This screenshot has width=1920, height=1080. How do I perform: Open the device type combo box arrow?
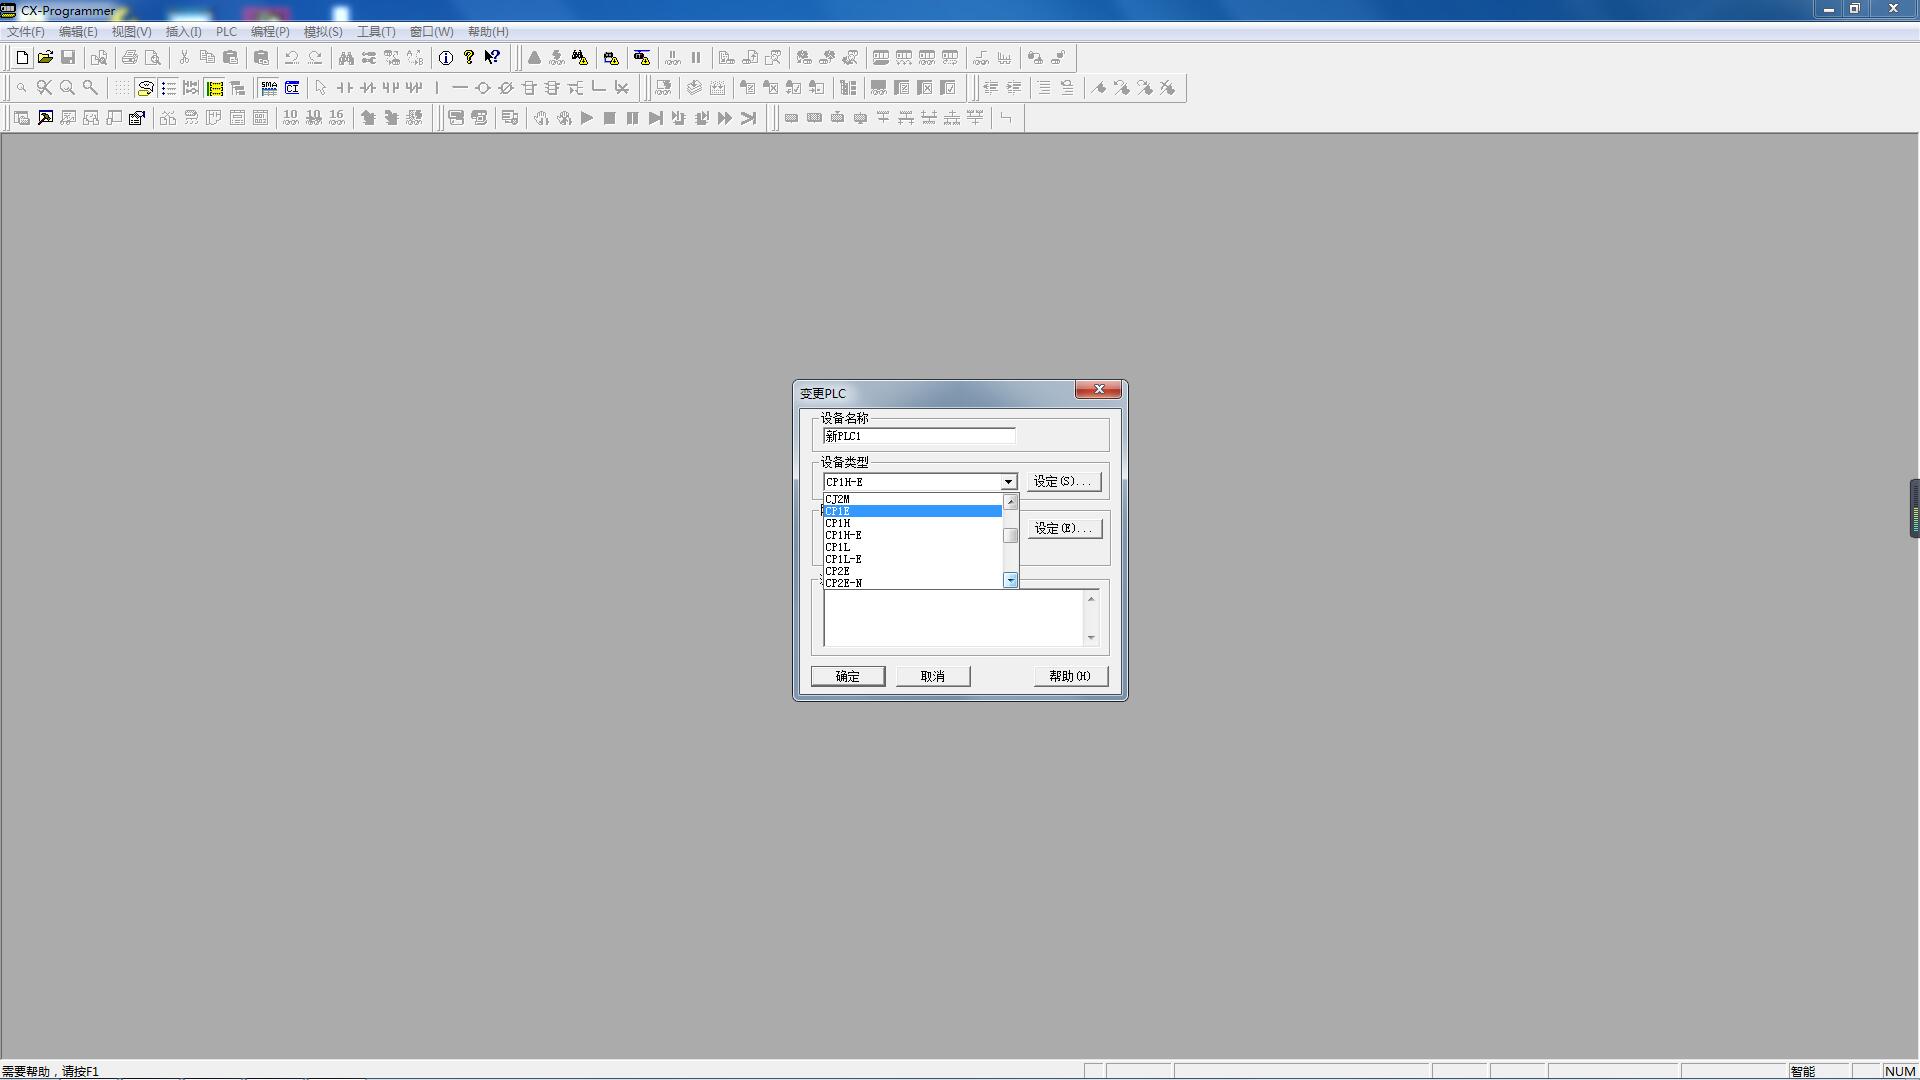point(1008,482)
